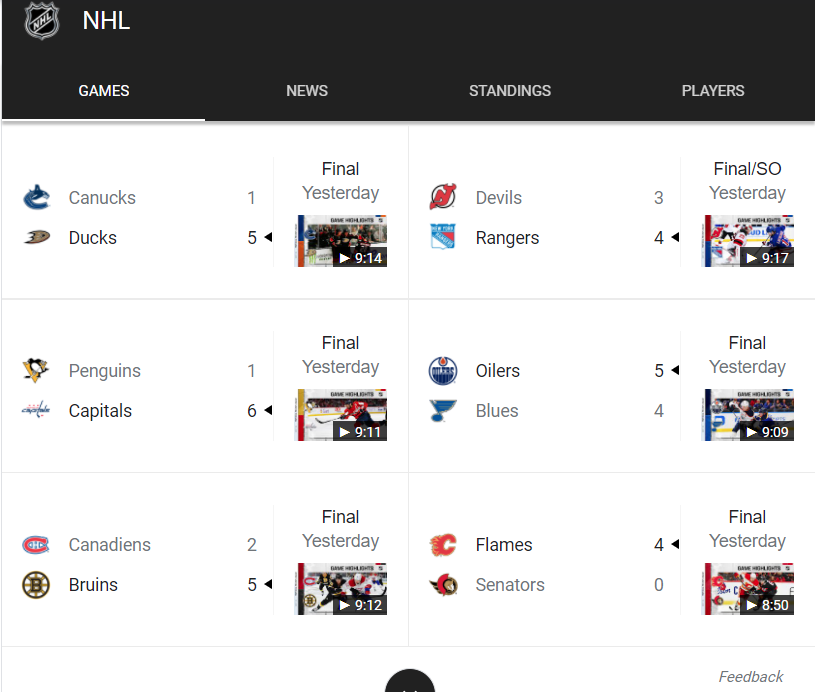815x692 pixels.
Task: Open the Capitals team name link
Action: tap(100, 411)
